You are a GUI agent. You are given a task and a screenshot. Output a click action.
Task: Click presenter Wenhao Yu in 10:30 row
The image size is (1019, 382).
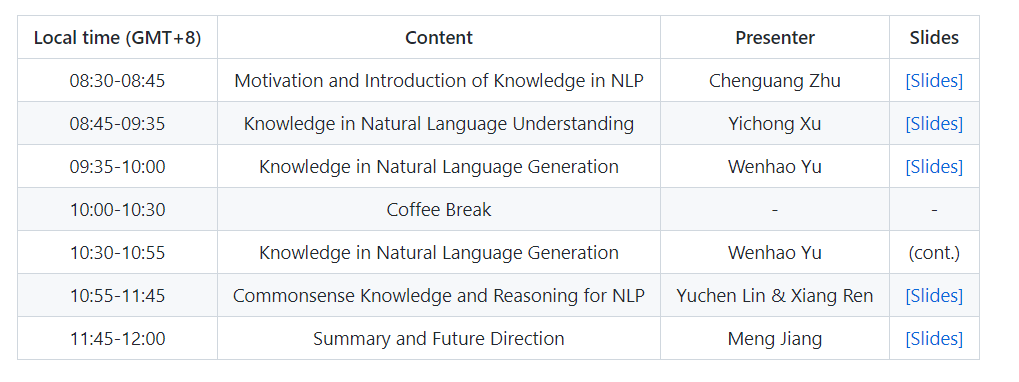pos(775,253)
